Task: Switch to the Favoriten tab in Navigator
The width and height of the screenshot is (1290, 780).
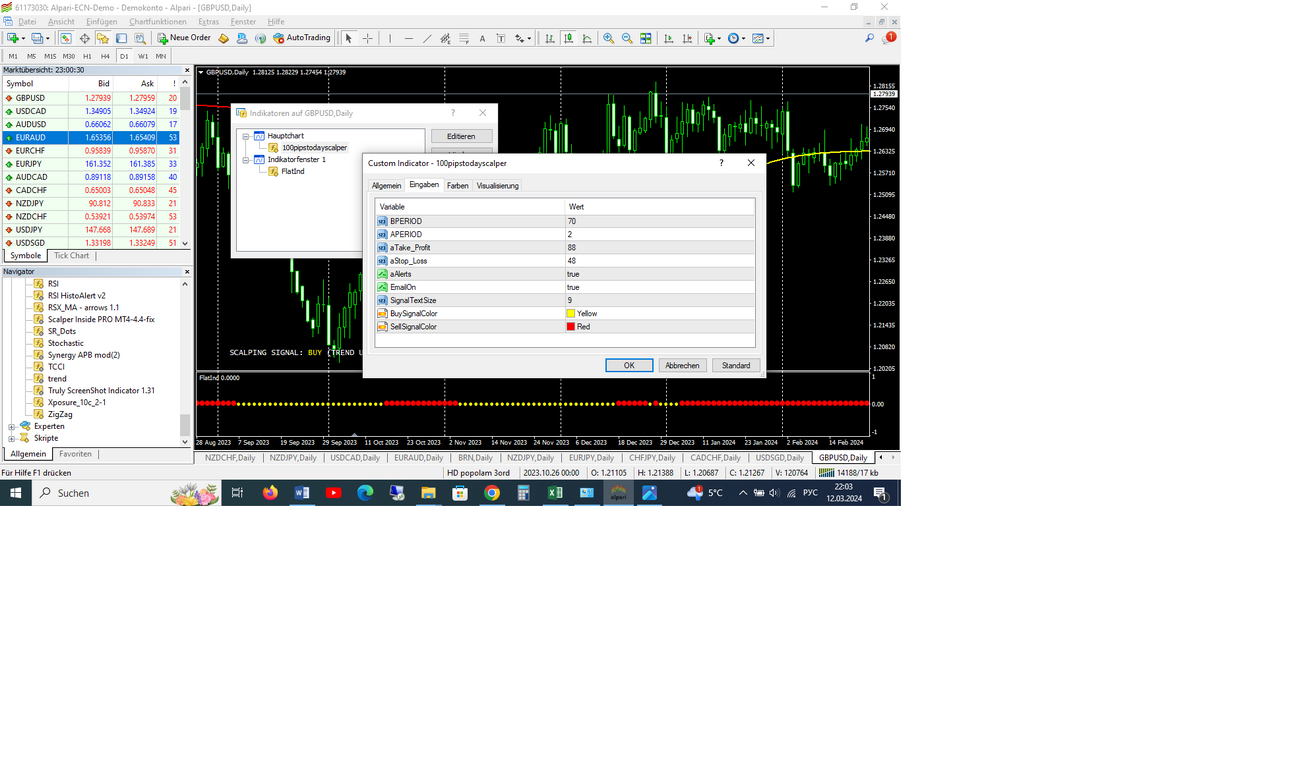Action: point(75,454)
